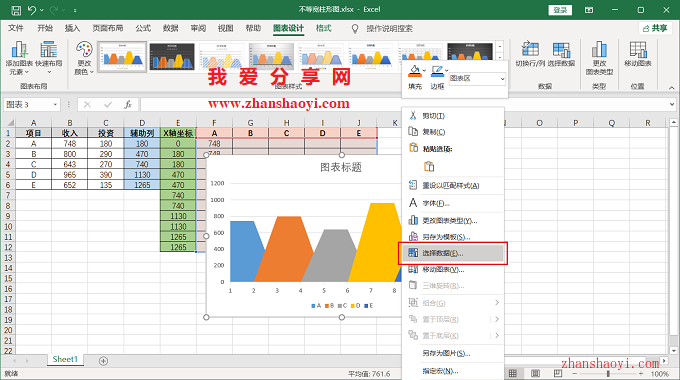Choose Move Chart (移动图表) menu entry
Image resolution: width=680 pixels, height=380 pixels.
pyautogui.click(x=453, y=270)
